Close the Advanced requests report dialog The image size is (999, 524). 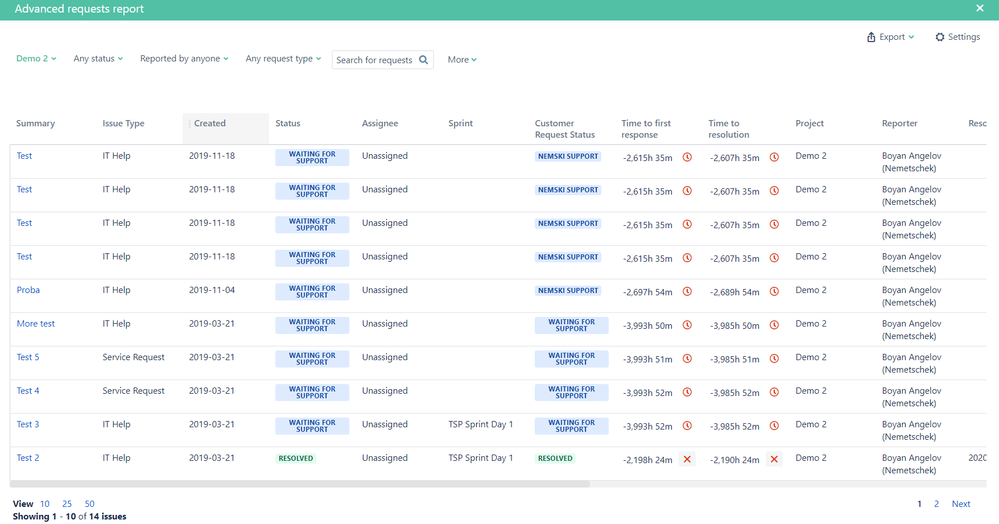tap(979, 8)
